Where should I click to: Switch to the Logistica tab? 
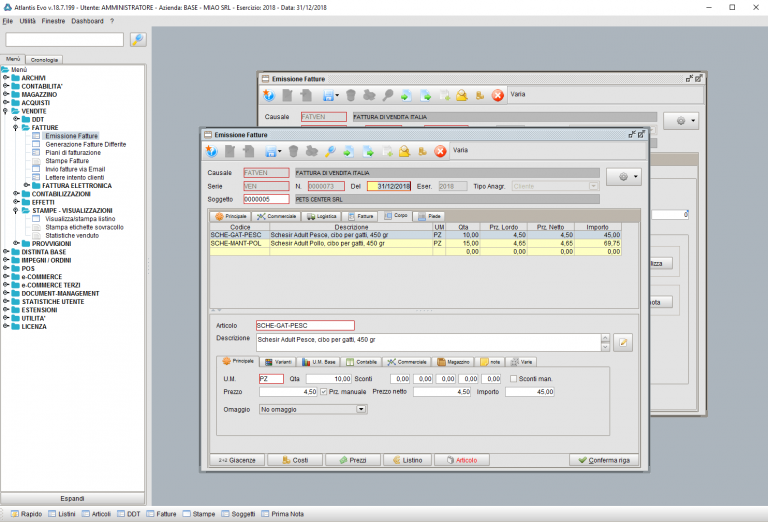tap(322, 216)
